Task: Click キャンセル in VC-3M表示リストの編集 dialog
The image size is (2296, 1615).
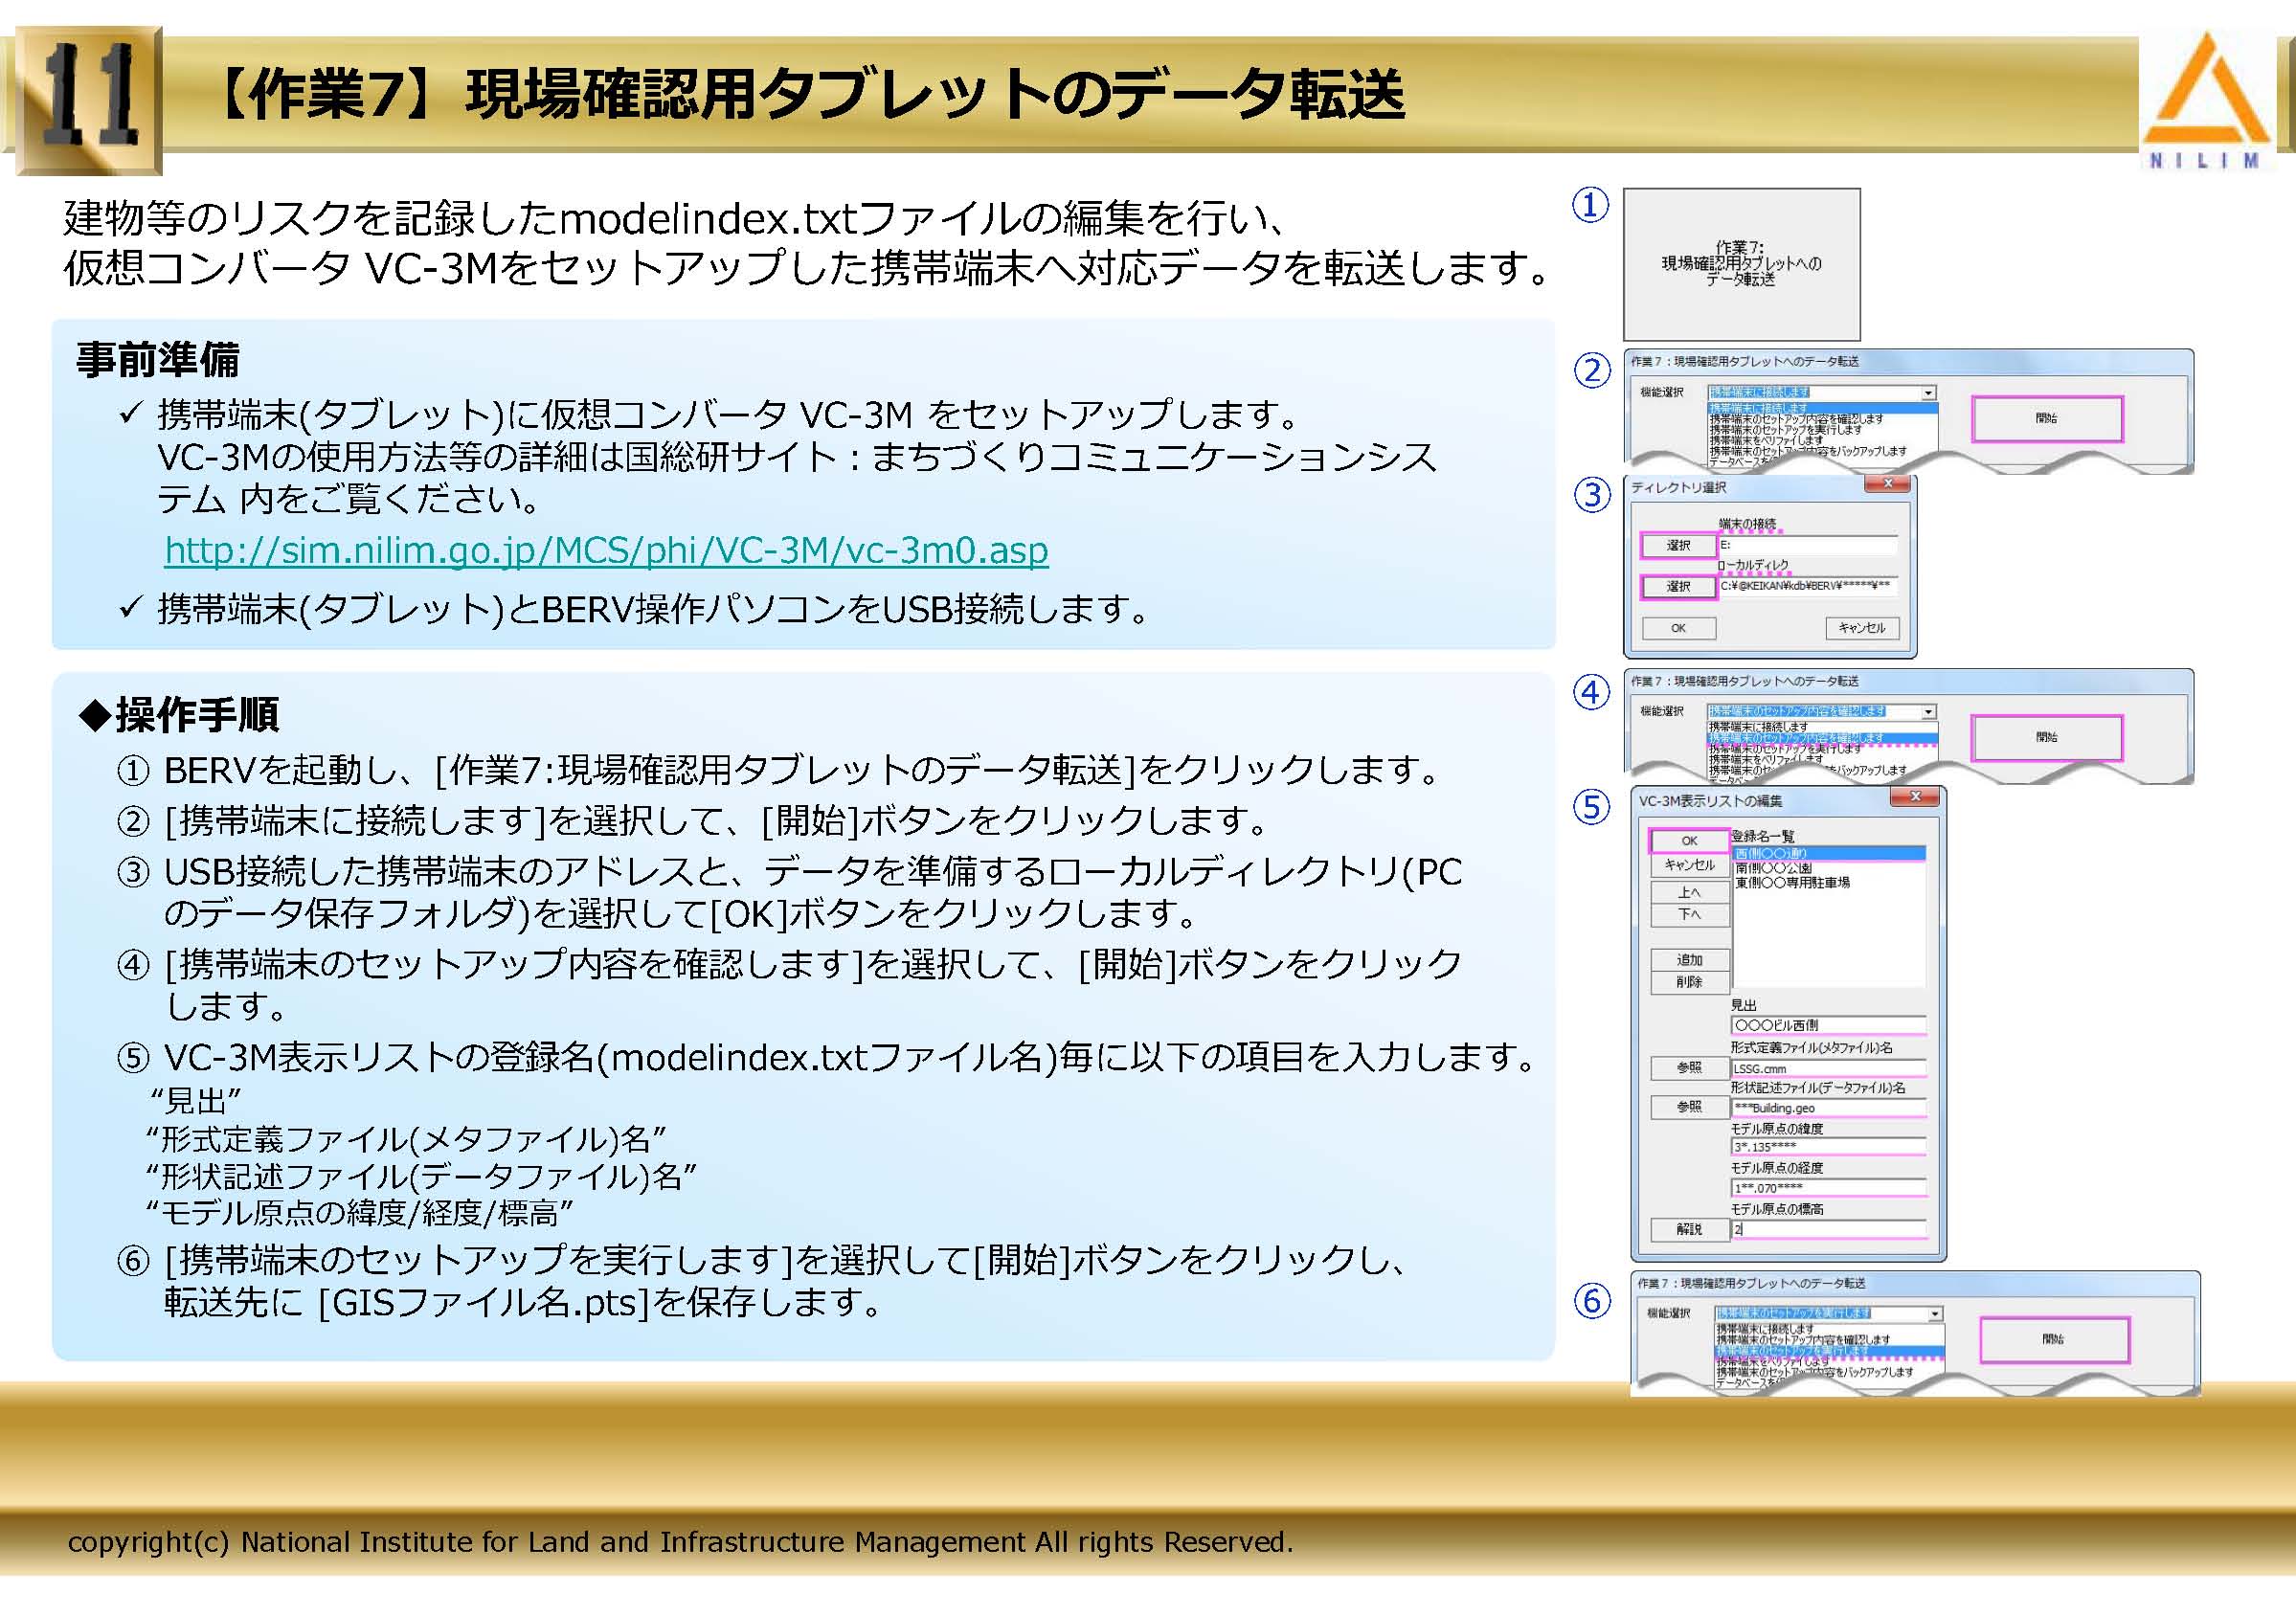Action: 1691,866
